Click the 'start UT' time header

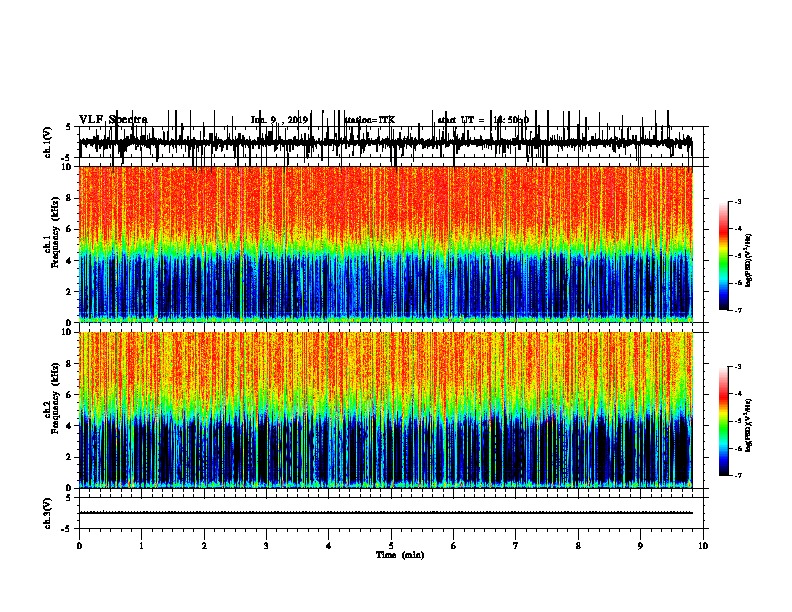(x=483, y=120)
